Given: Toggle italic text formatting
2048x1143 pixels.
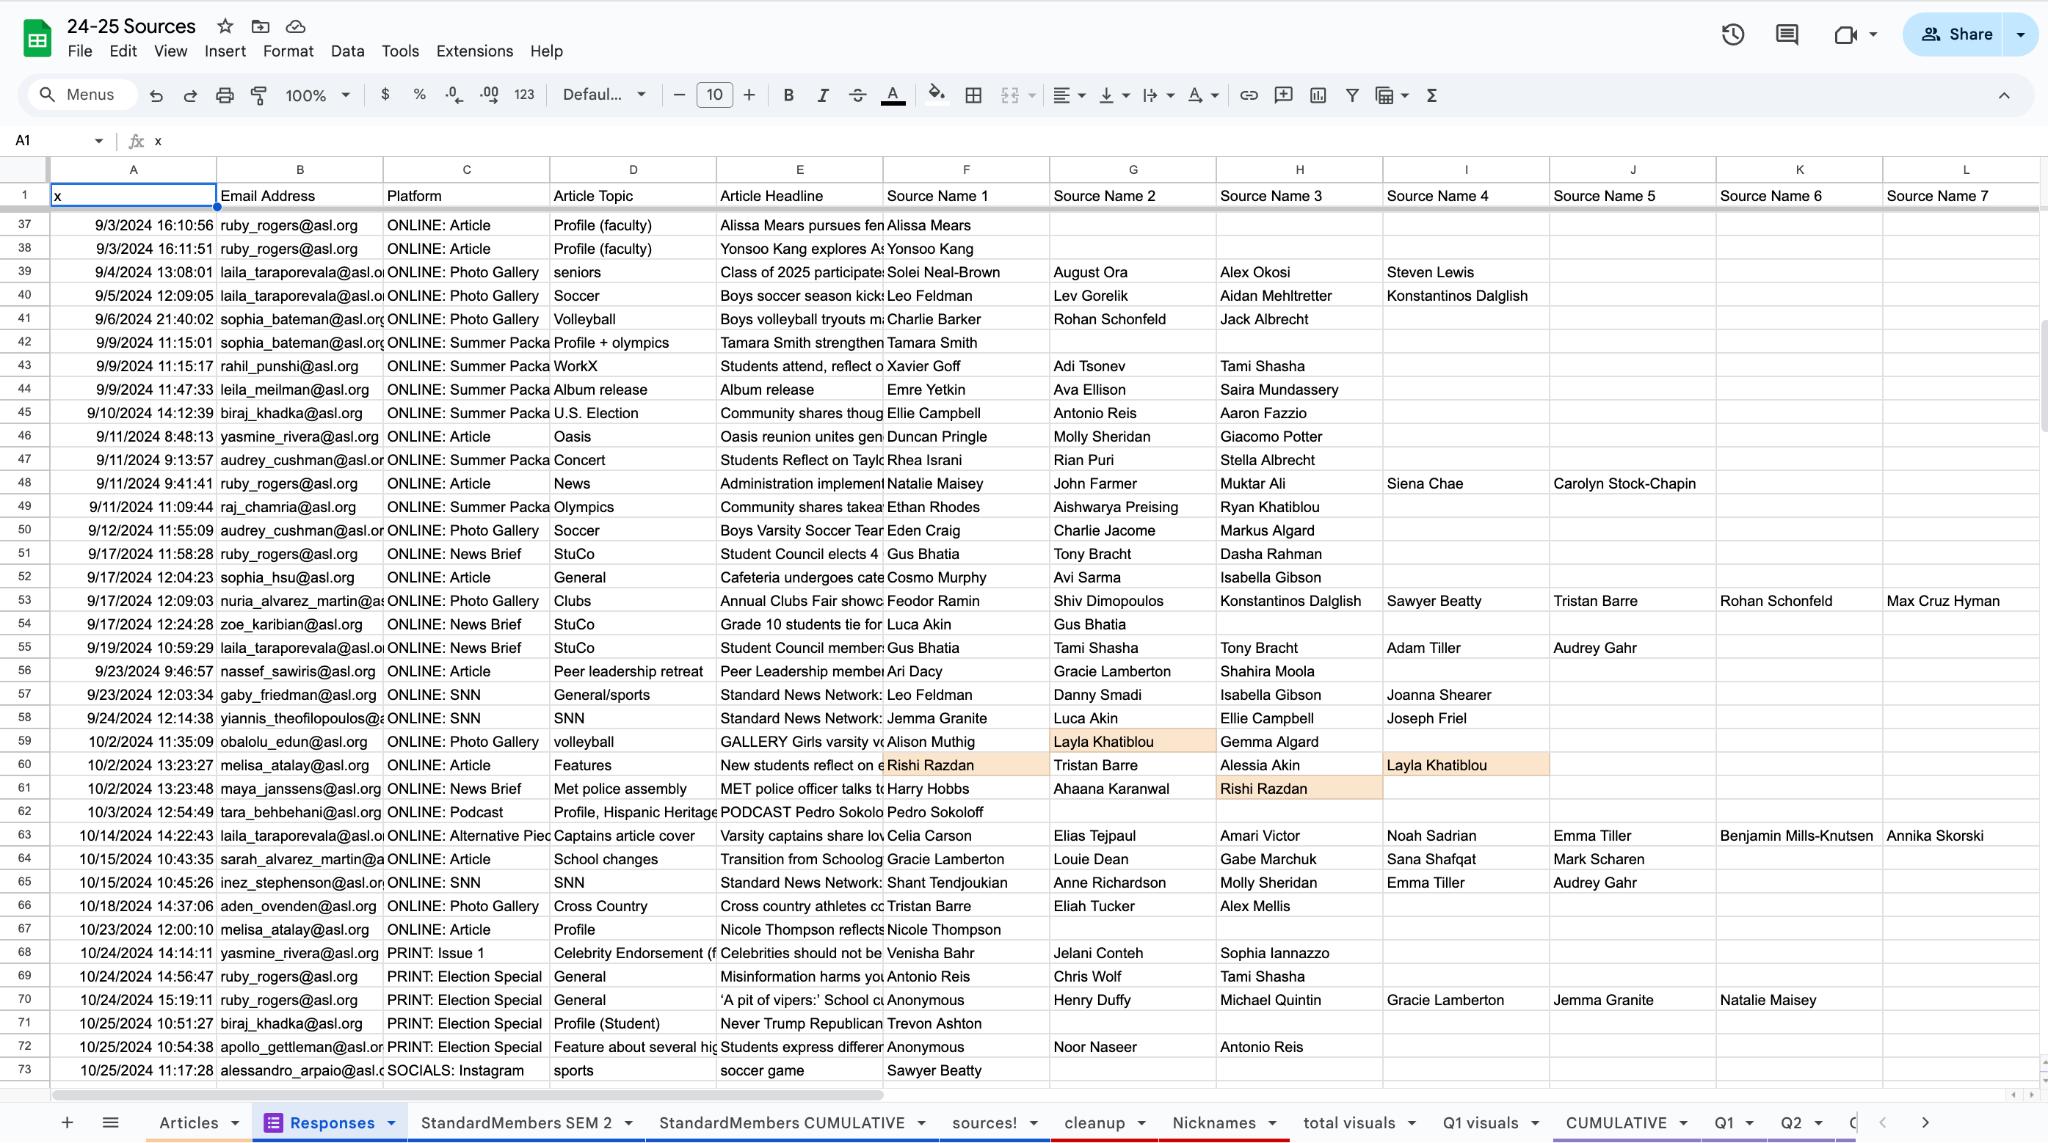Looking at the screenshot, I should [x=822, y=95].
